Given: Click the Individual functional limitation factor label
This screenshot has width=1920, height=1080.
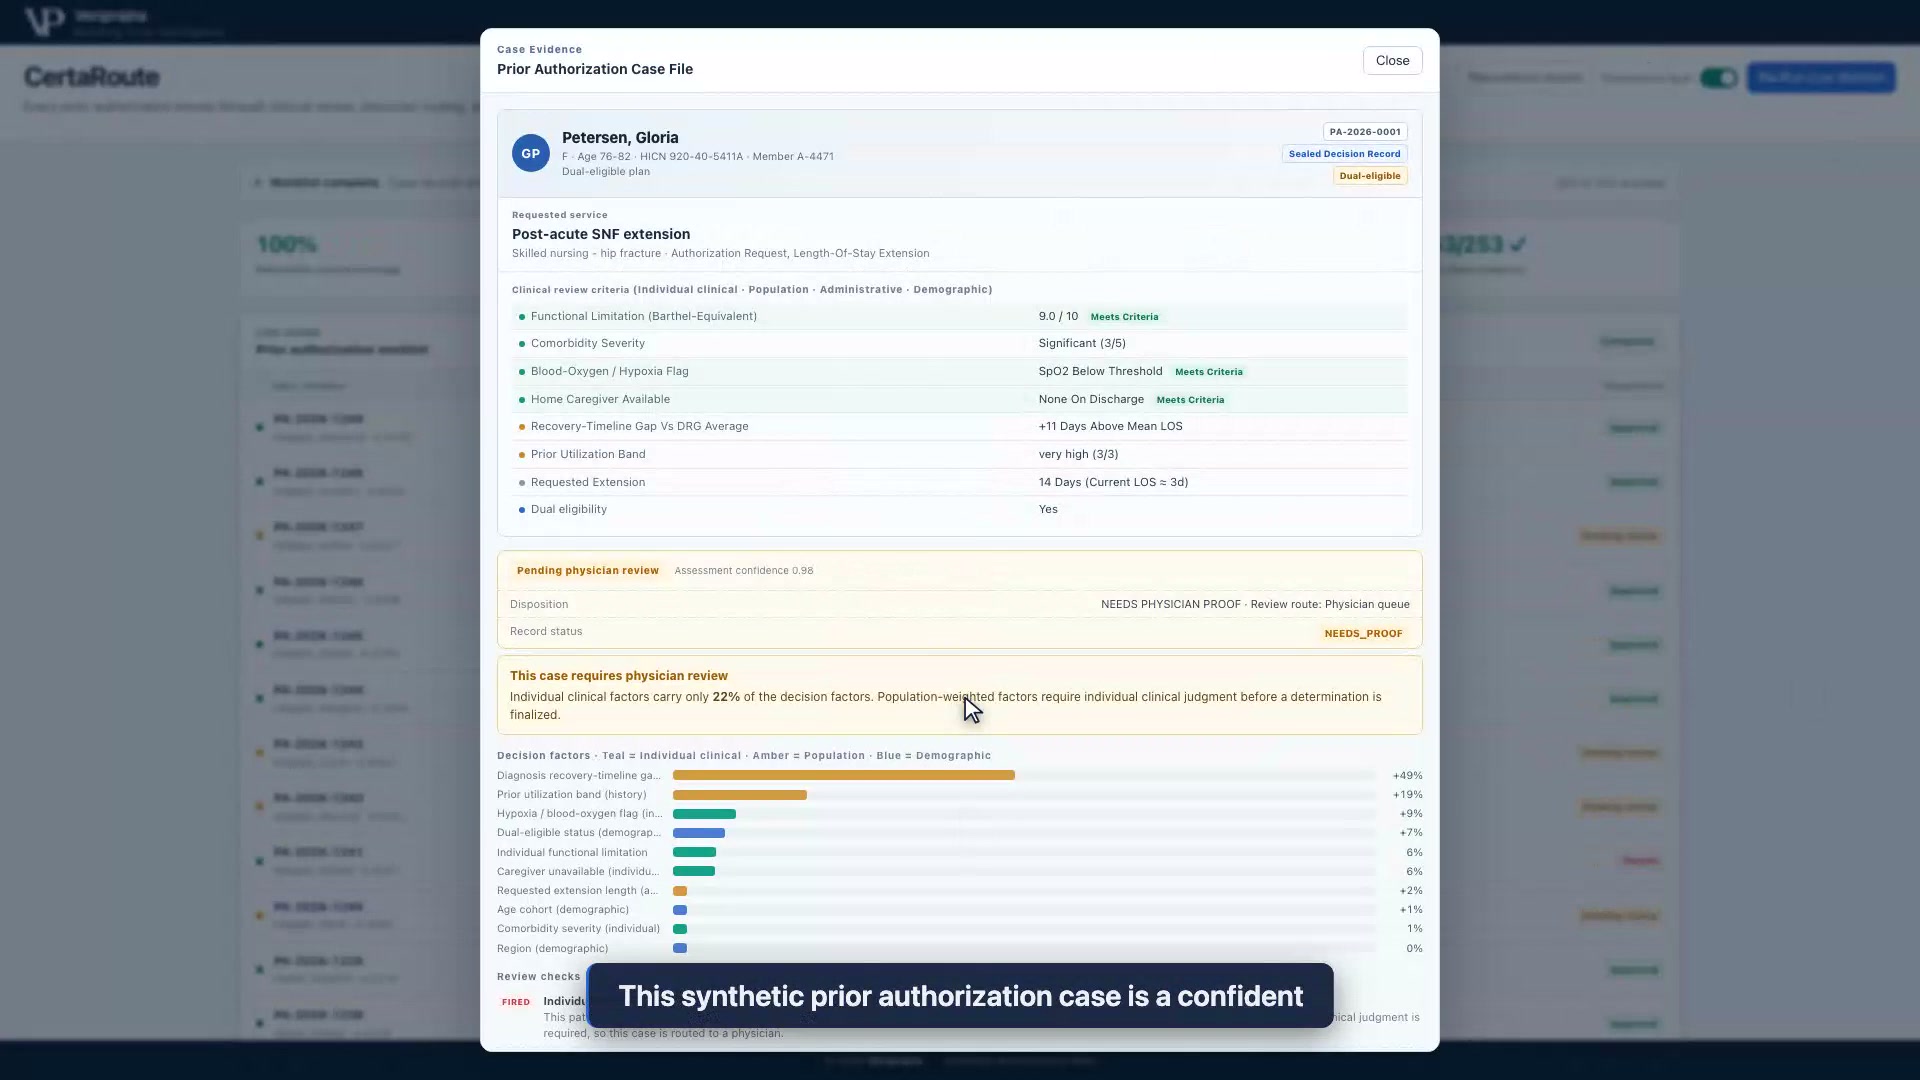Looking at the screenshot, I should click(572, 853).
